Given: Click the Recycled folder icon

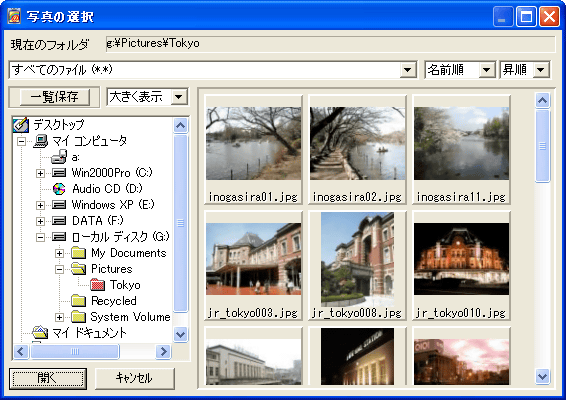Looking at the screenshot, I should pyautogui.click(x=78, y=300).
